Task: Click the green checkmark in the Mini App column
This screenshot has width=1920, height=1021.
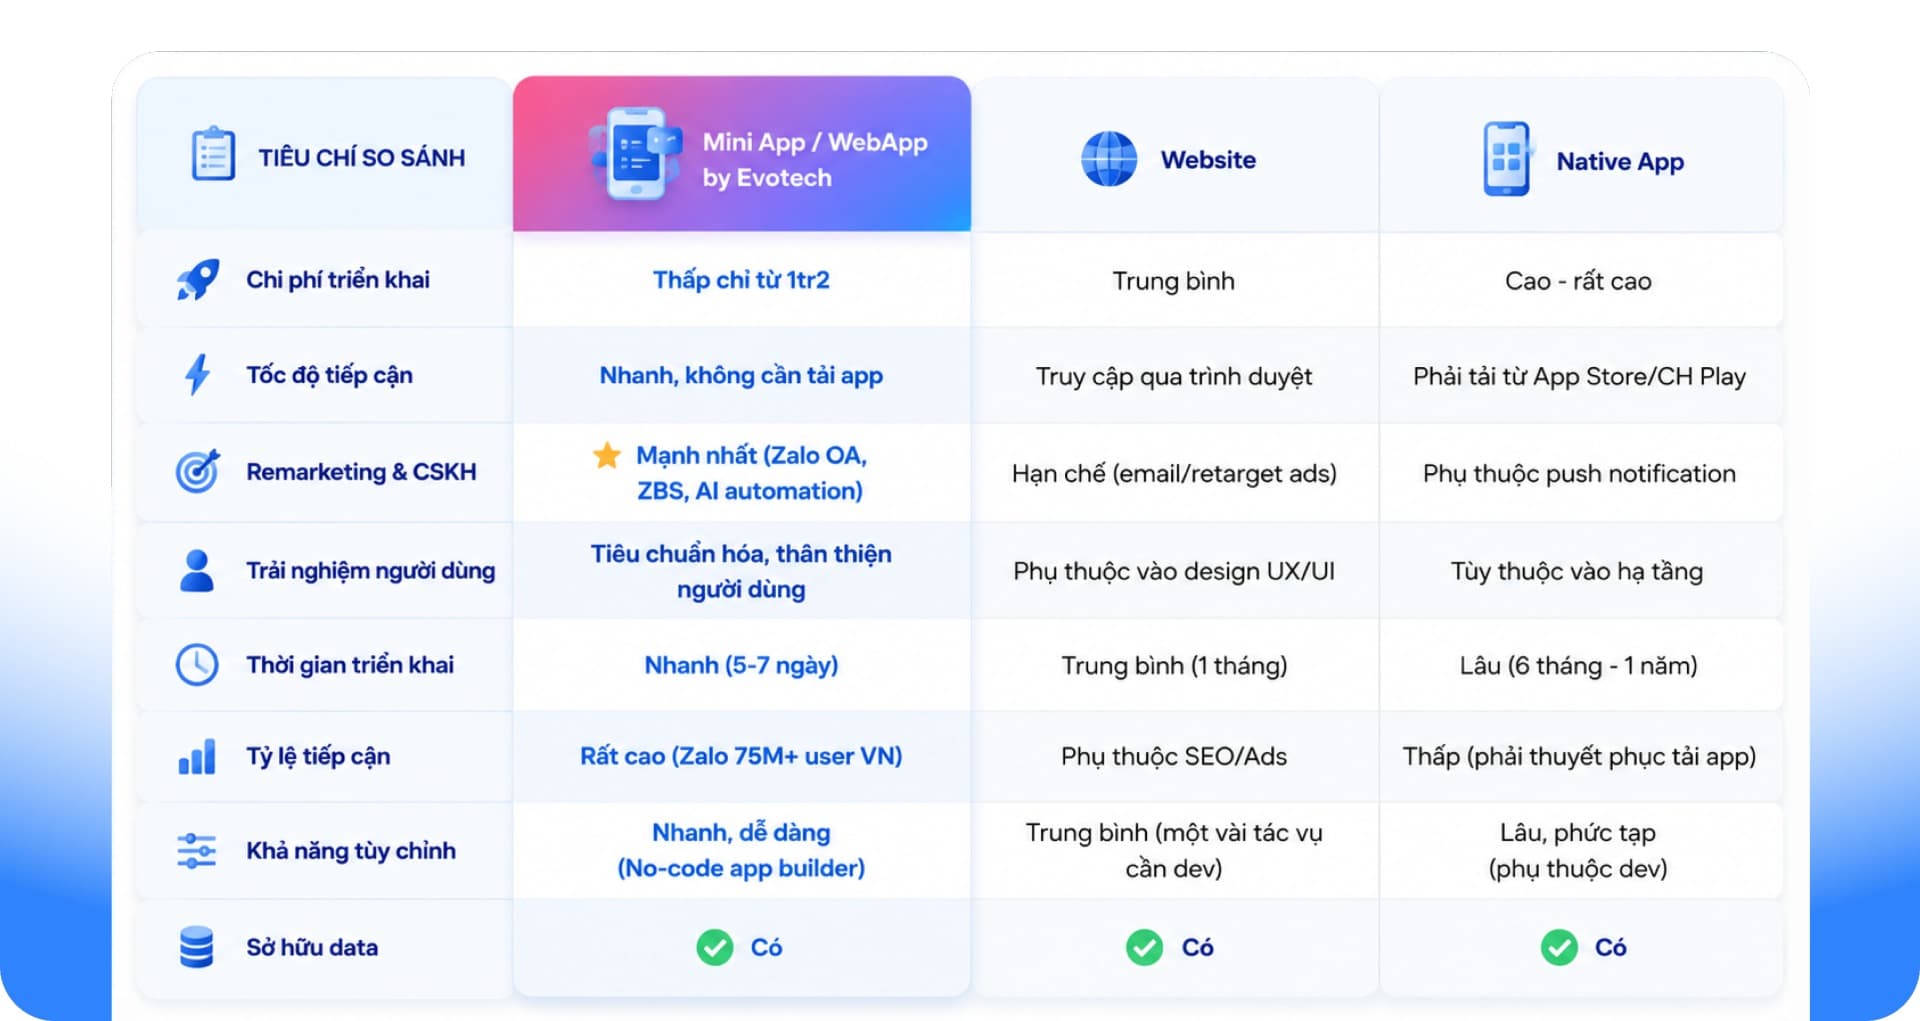Action: click(715, 947)
